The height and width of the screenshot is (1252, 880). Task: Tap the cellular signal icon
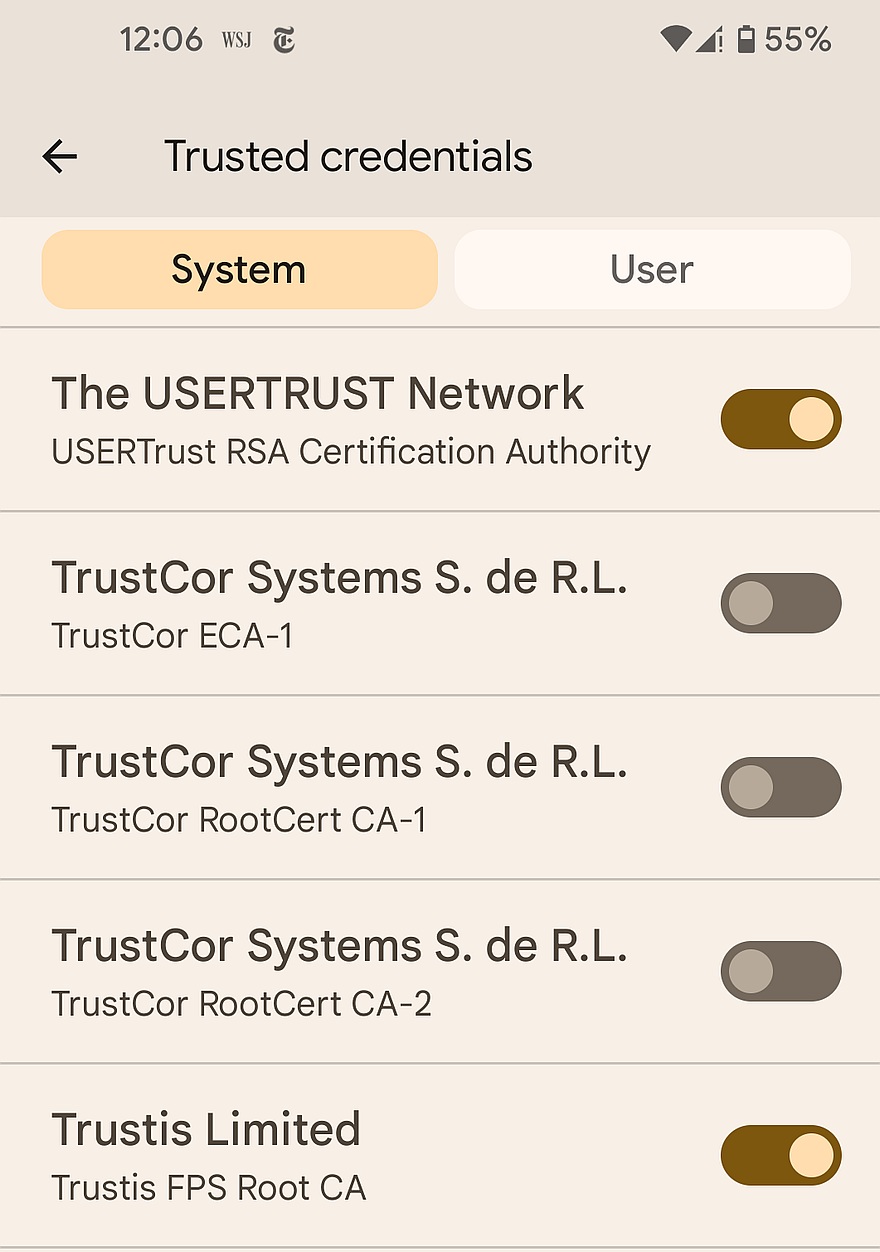pos(709,40)
